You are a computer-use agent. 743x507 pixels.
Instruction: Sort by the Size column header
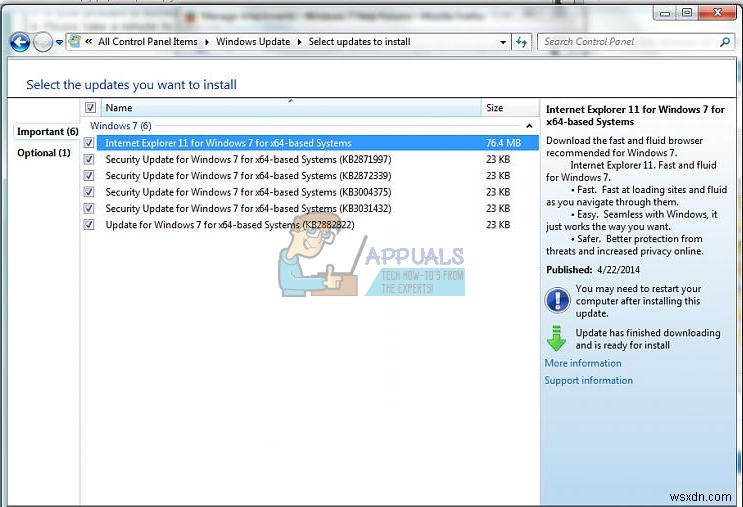click(x=510, y=108)
